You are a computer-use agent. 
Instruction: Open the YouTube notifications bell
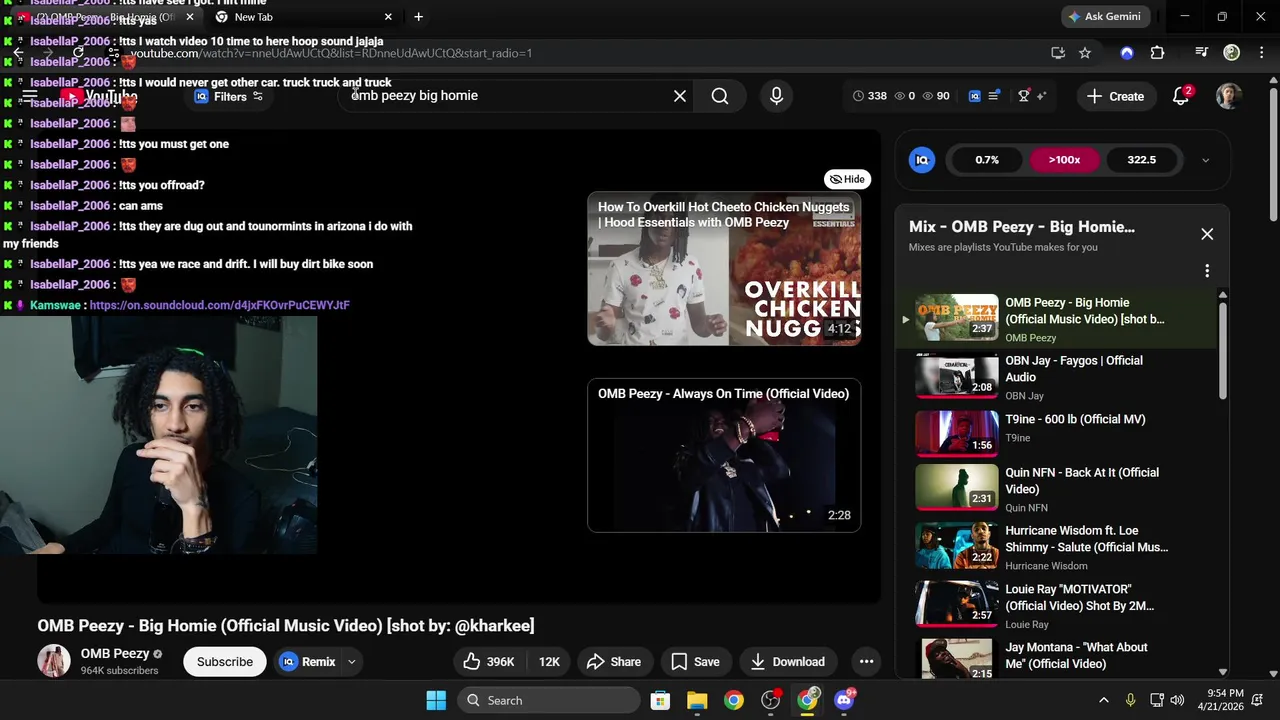coord(1181,96)
